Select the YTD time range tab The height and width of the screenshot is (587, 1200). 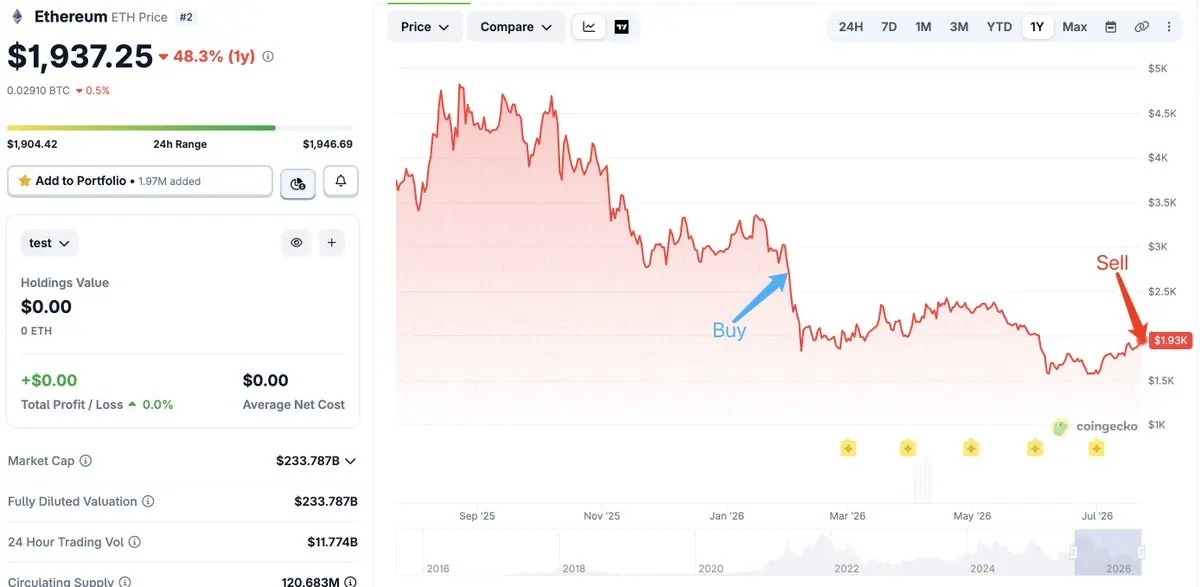(x=999, y=27)
